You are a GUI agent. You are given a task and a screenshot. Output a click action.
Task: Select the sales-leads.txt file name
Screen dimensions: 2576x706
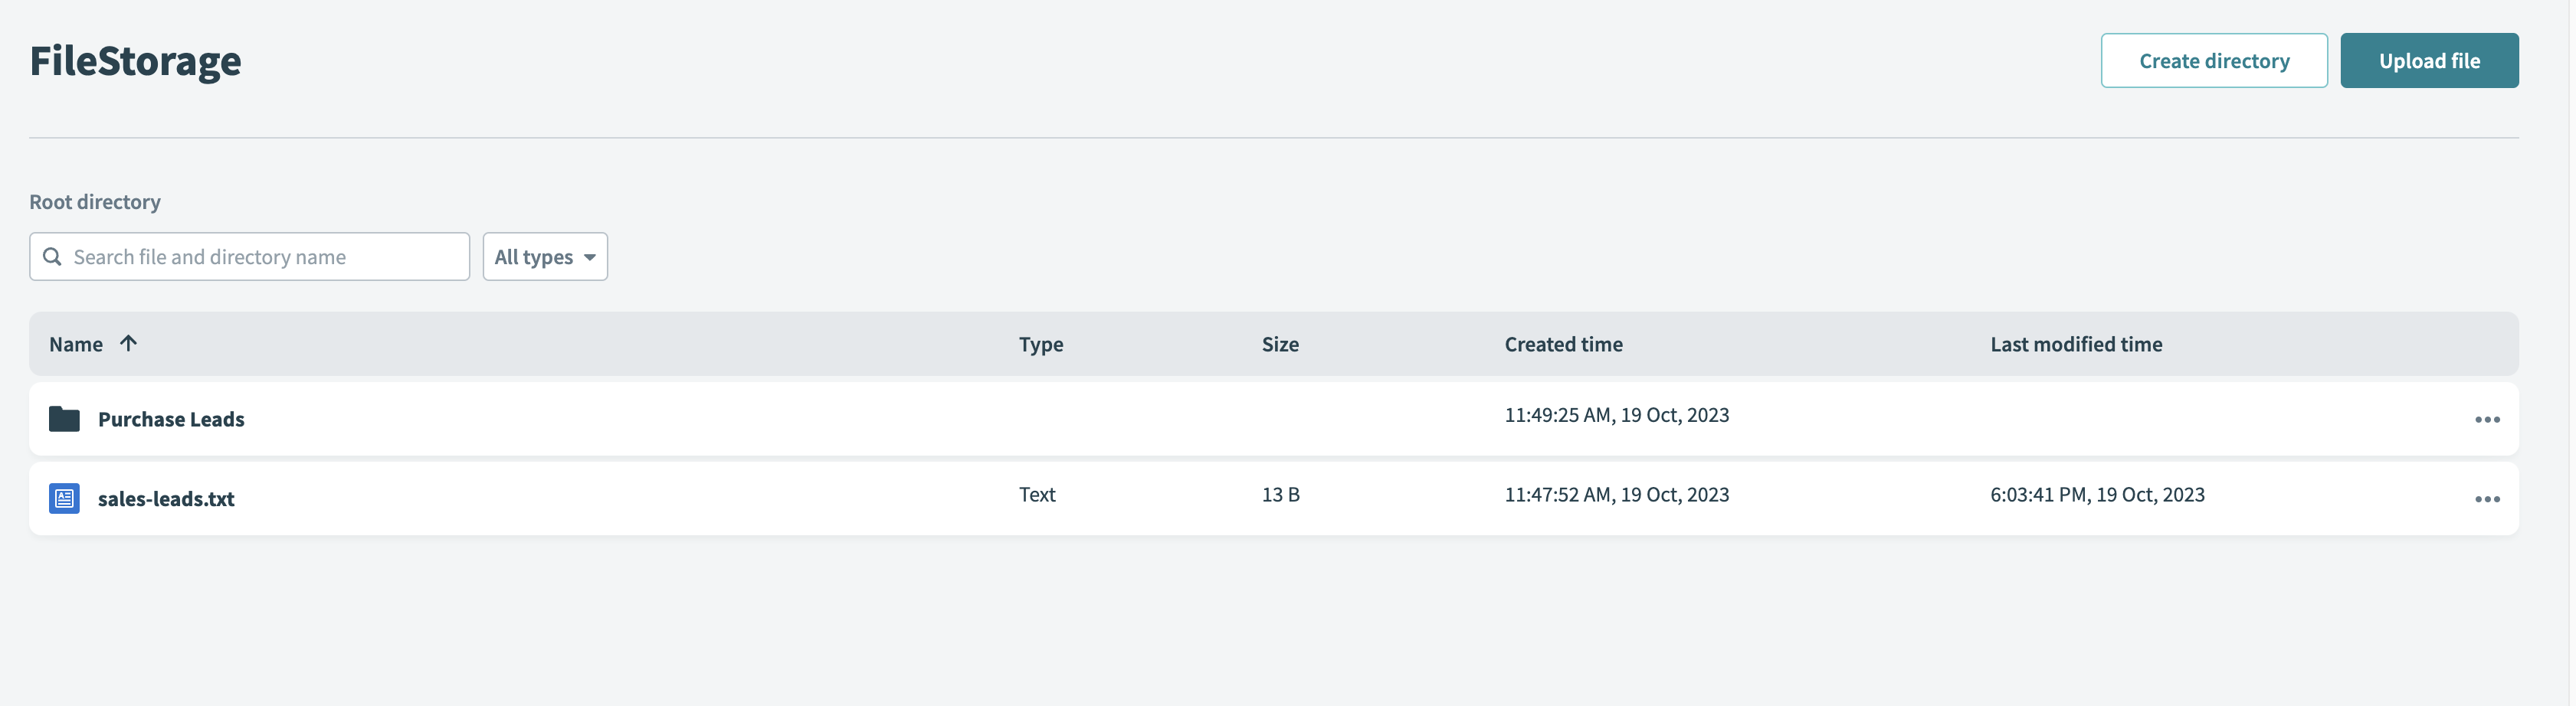166,498
